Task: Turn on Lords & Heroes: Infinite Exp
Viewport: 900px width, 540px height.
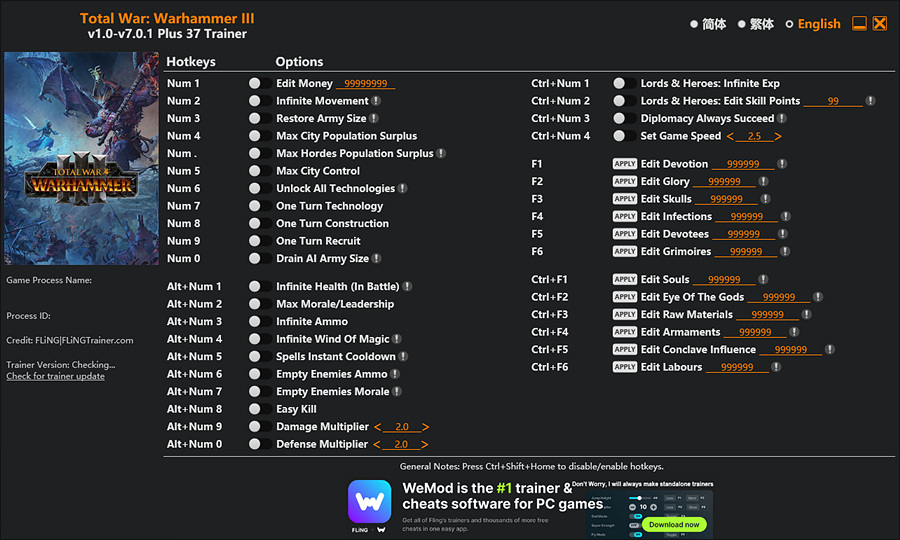Action: 619,84
